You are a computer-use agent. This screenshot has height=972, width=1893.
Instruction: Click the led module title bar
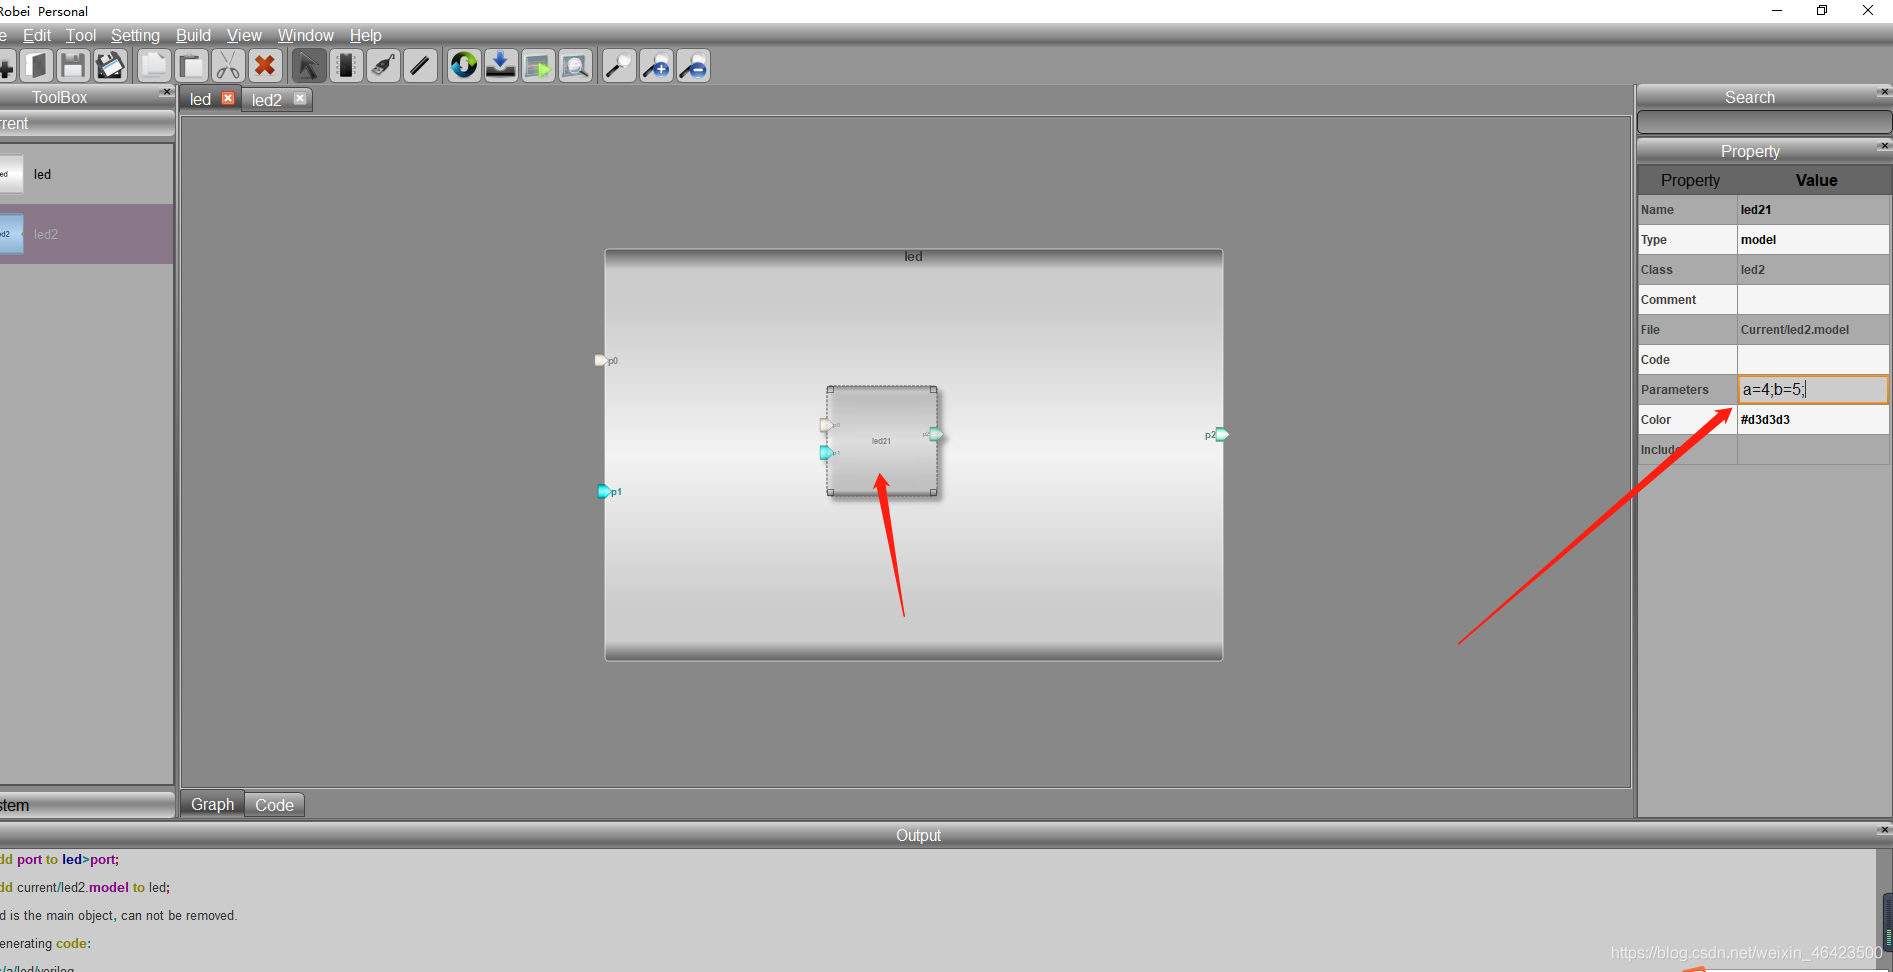[914, 257]
